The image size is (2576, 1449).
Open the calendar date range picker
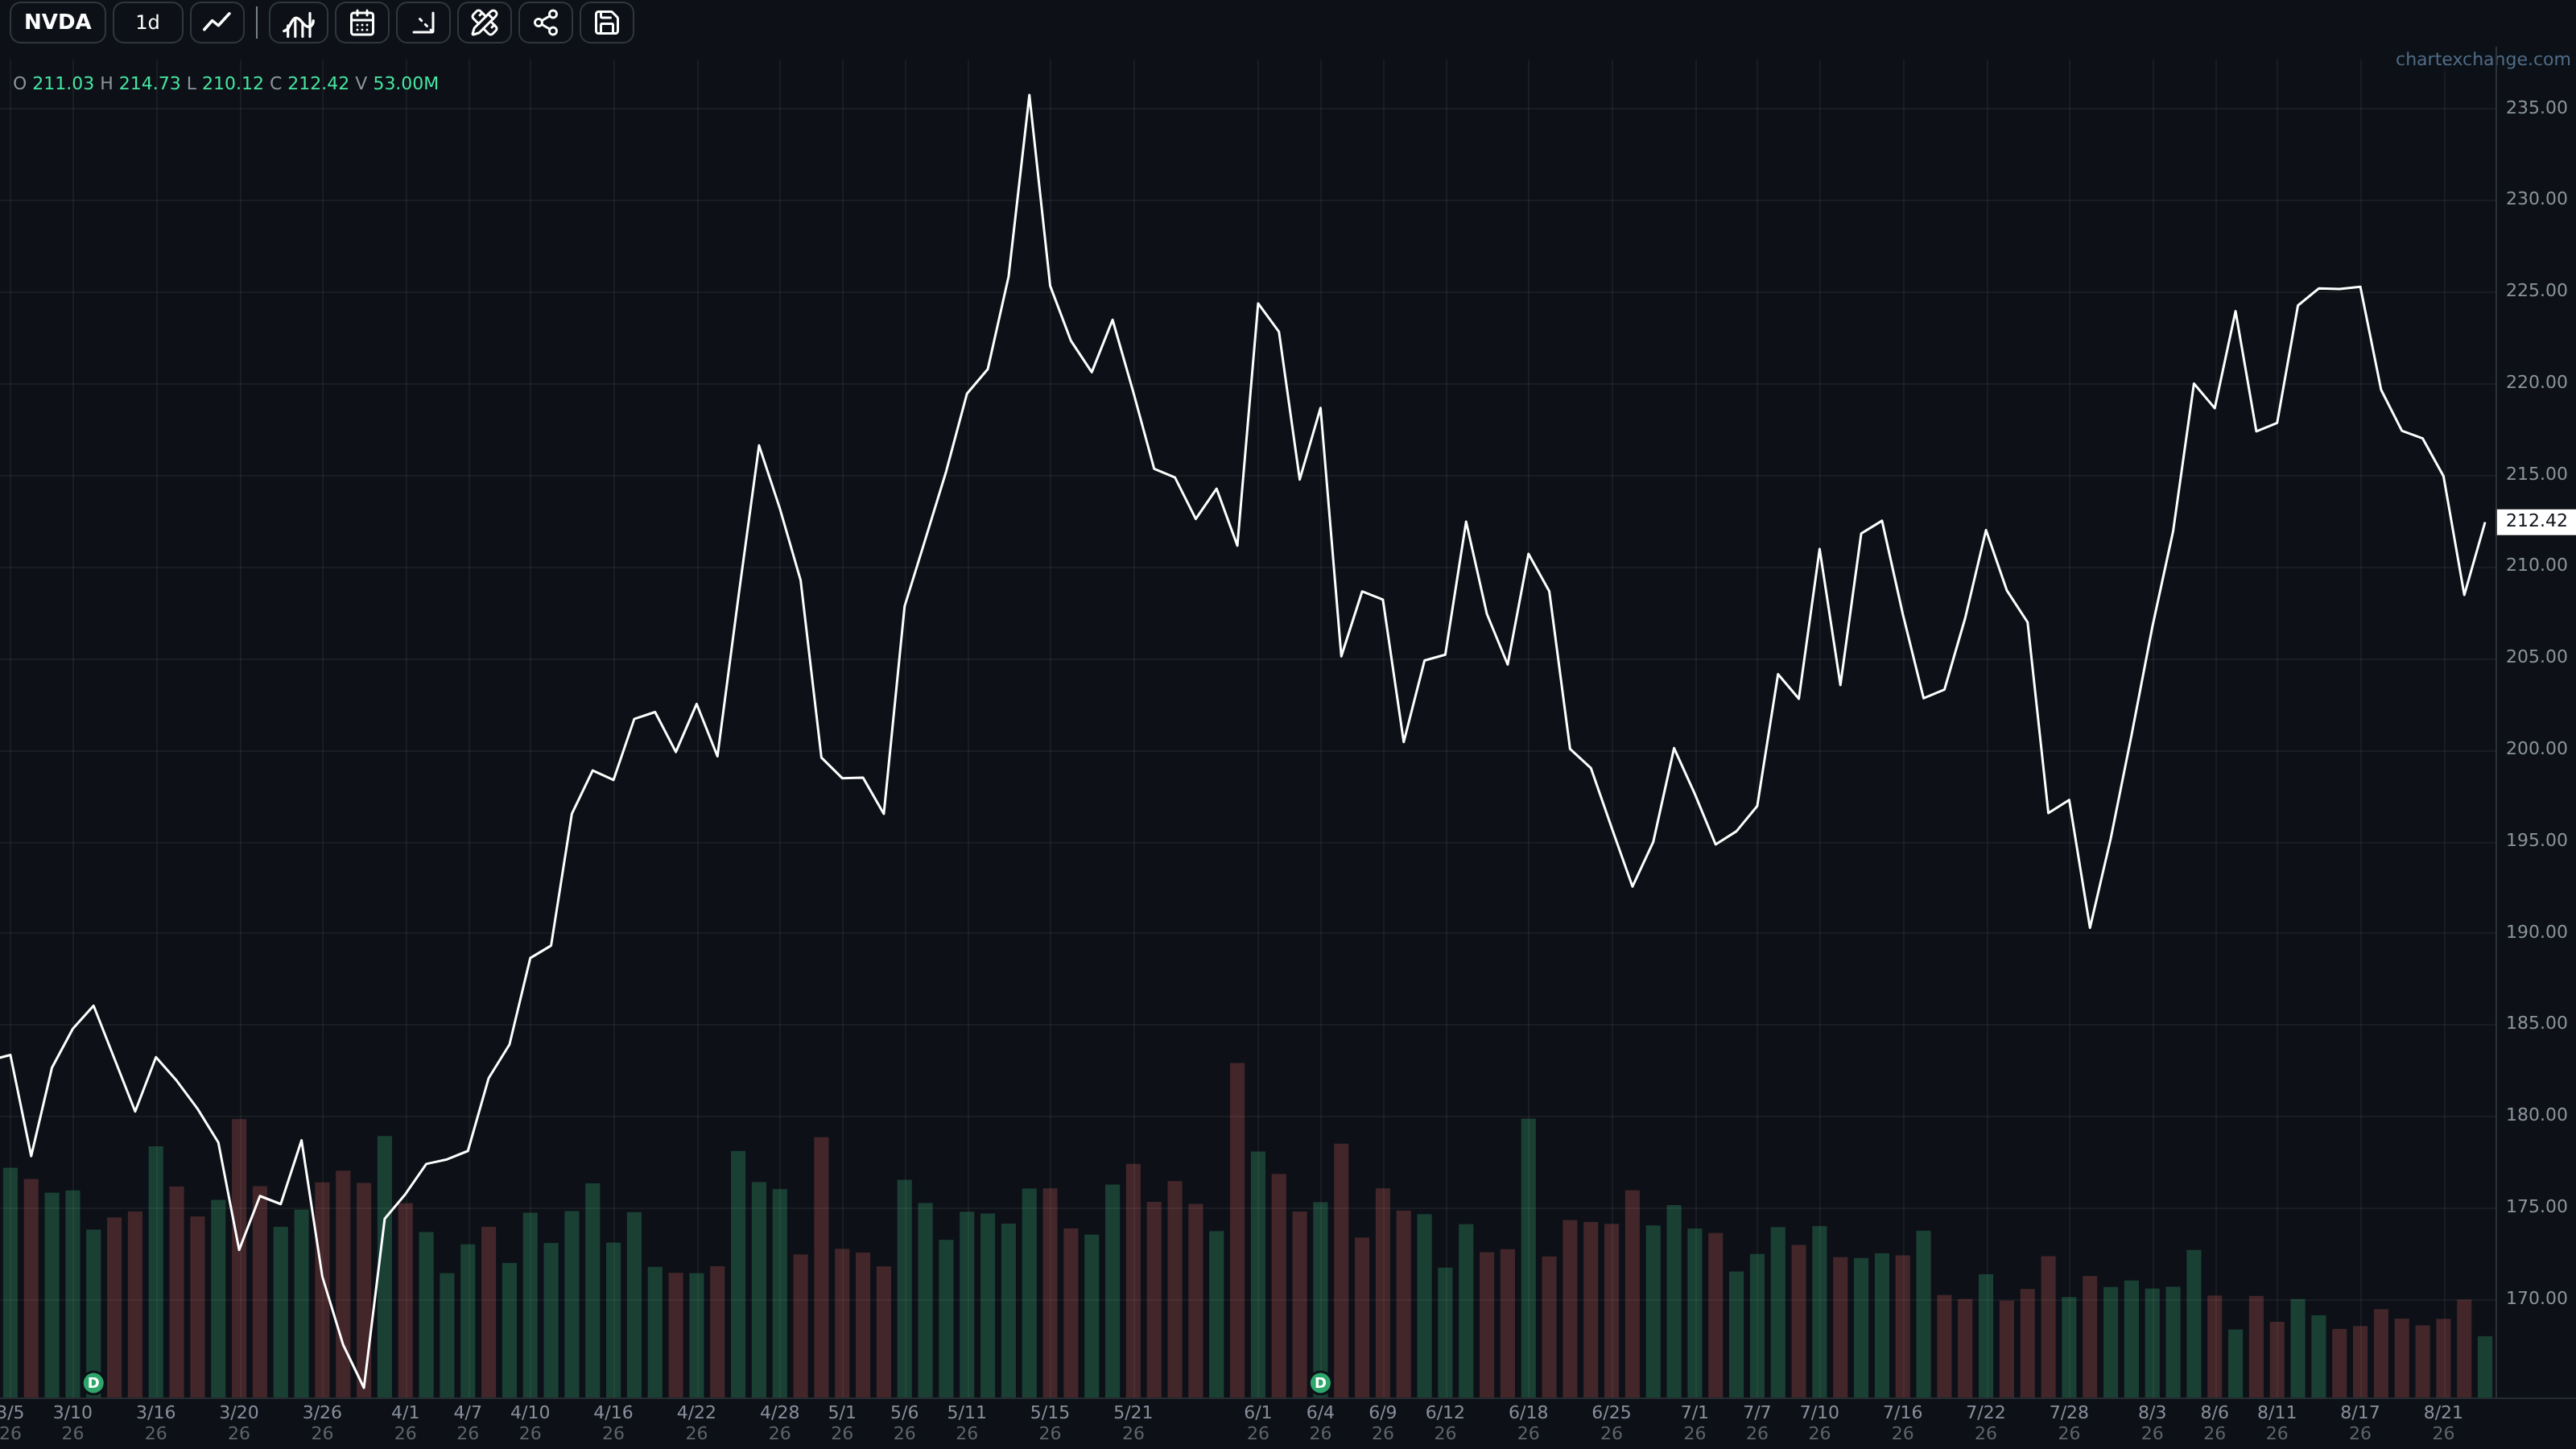tap(362, 22)
